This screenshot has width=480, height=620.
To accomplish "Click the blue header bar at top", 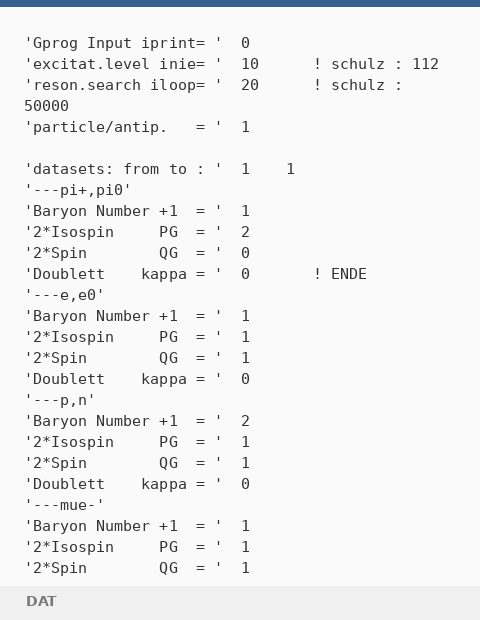I will [240, 3].
